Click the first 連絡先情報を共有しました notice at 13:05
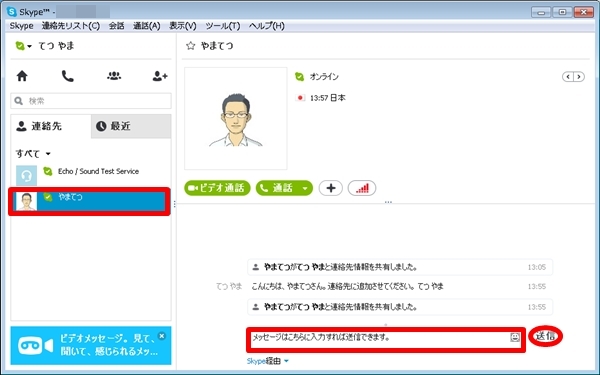This screenshot has width=600, height=375. point(400,267)
